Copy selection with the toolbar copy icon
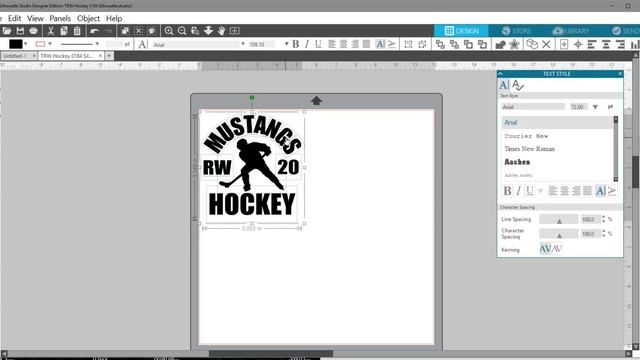640x360 pixels. tap(64, 31)
